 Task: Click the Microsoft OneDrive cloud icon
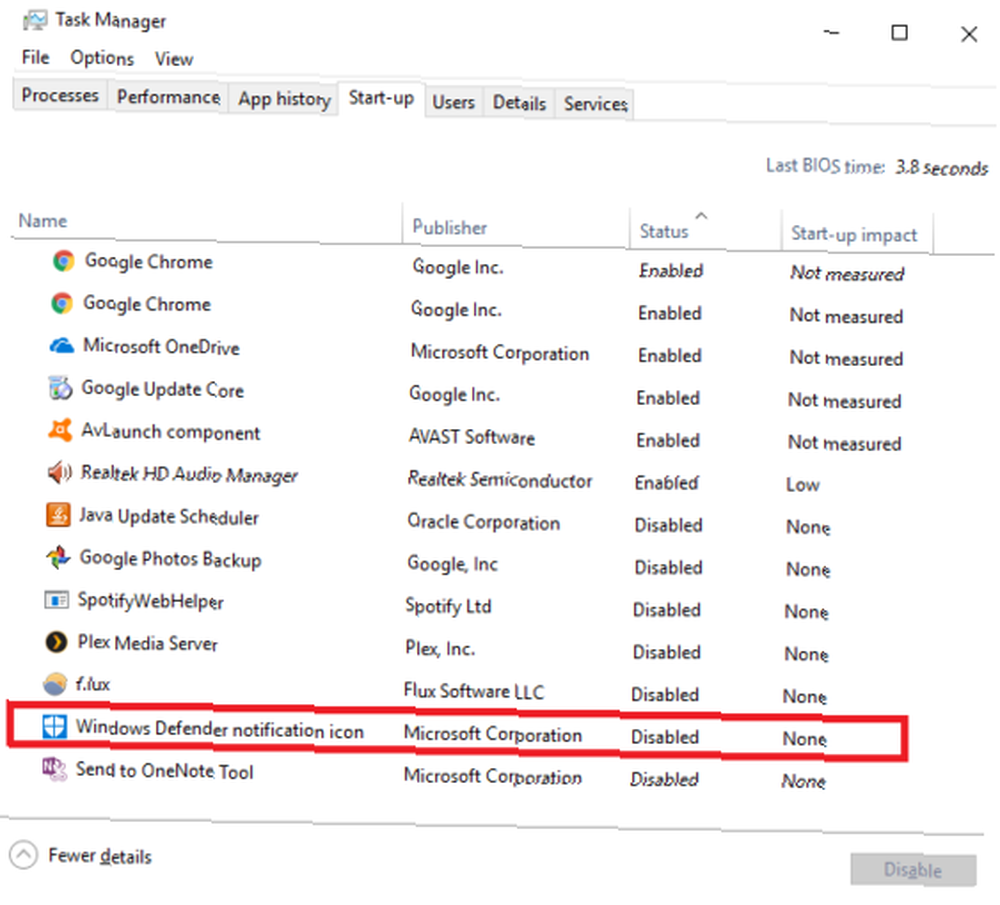pos(62,346)
